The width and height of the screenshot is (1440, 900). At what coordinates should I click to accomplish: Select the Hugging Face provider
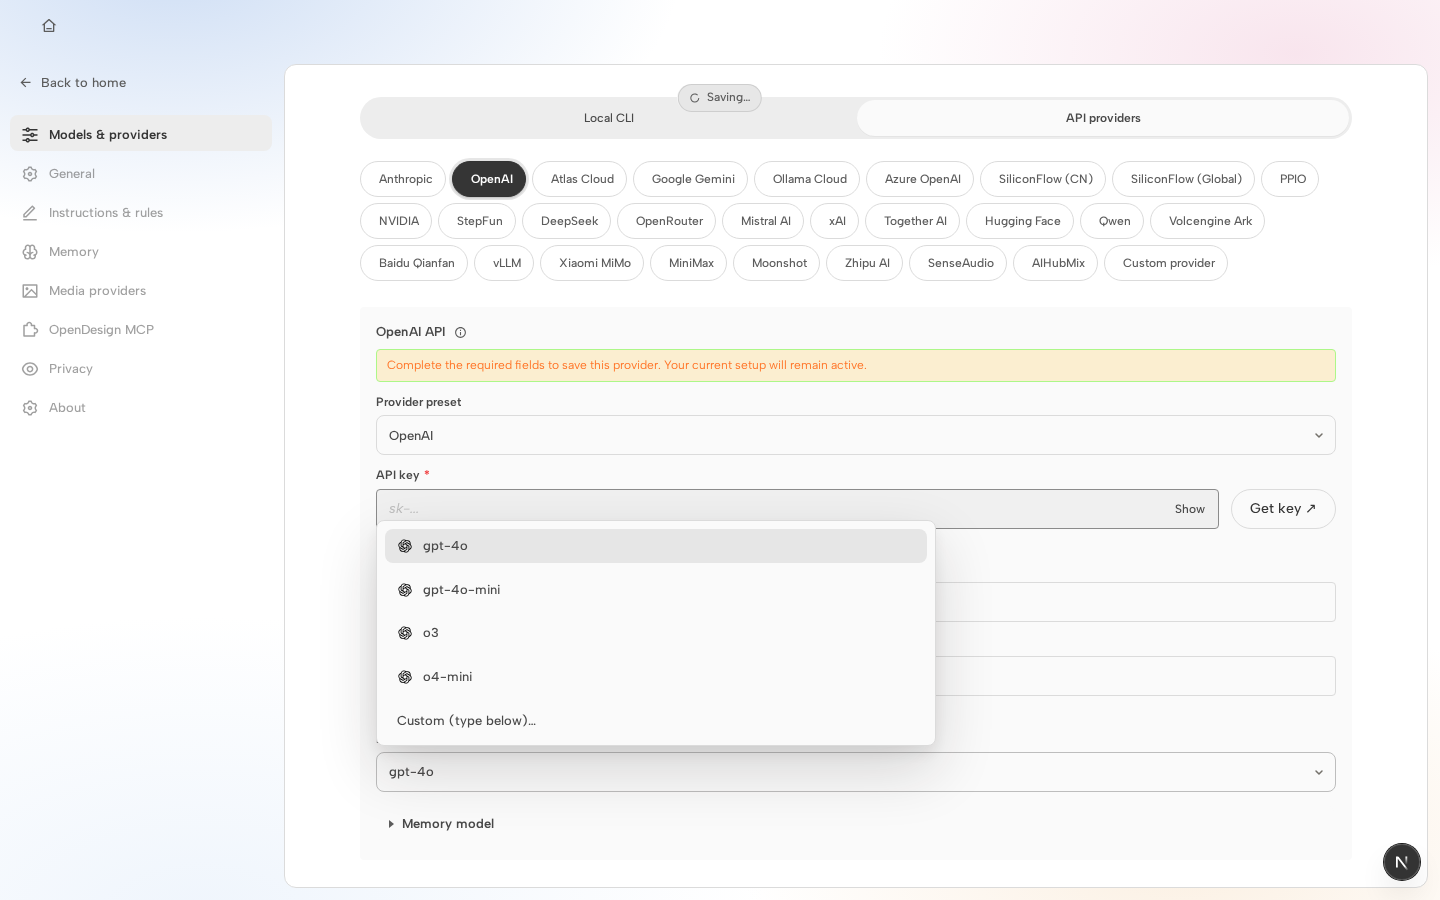point(1020,221)
